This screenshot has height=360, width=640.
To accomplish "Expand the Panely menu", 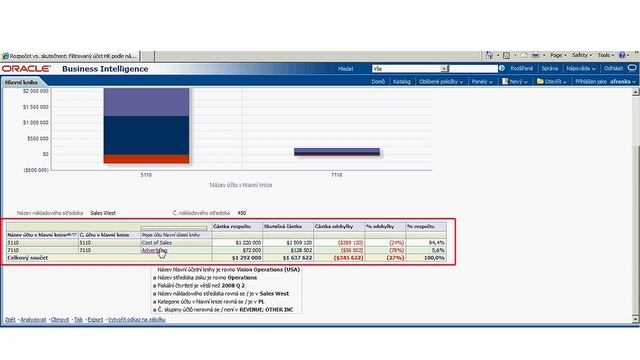I will (482, 82).
